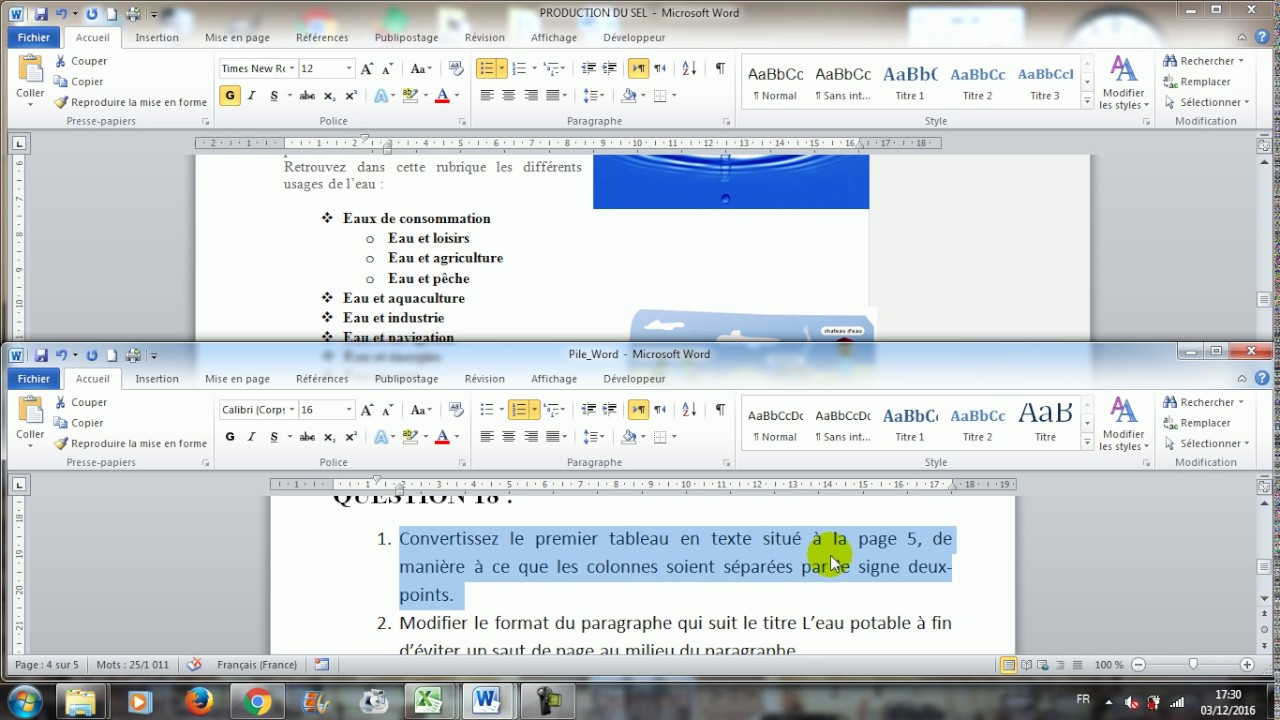The image size is (1280, 720).
Task: Click font color button in Pile_Word window
Action: pos(442,437)
